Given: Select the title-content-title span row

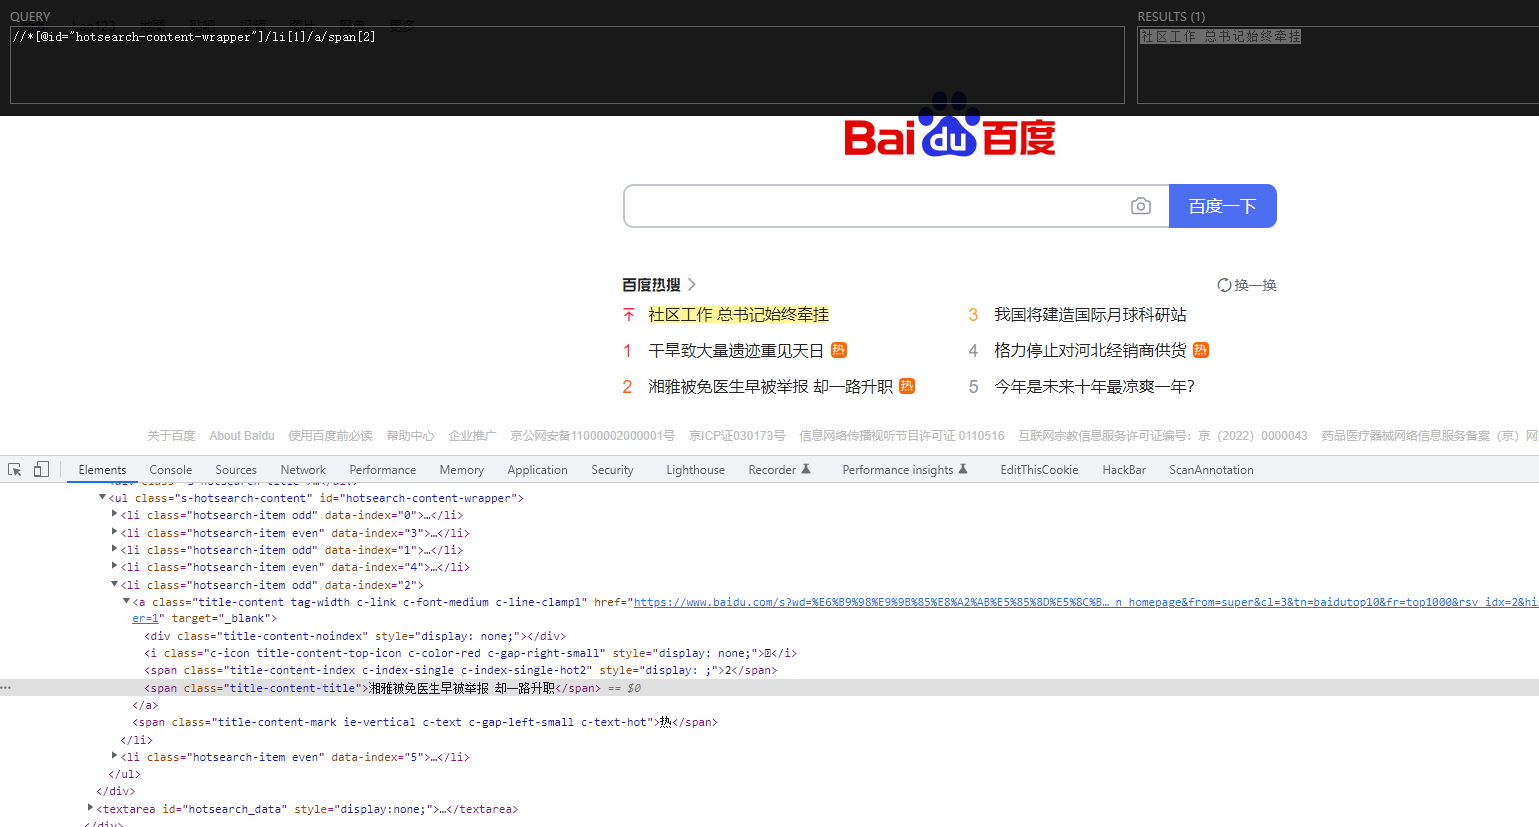Looking at the screenshot, I should [x=769, y=688].
